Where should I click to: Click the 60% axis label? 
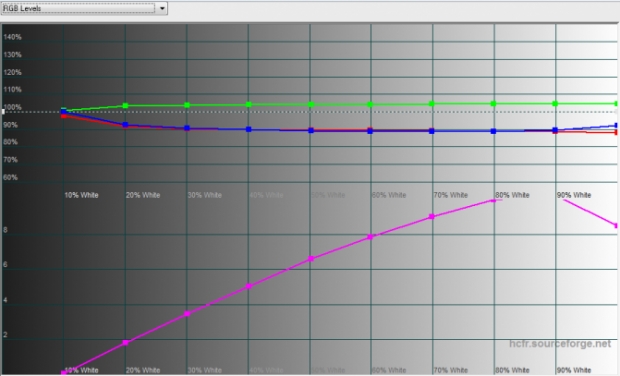tap(10, 178)
